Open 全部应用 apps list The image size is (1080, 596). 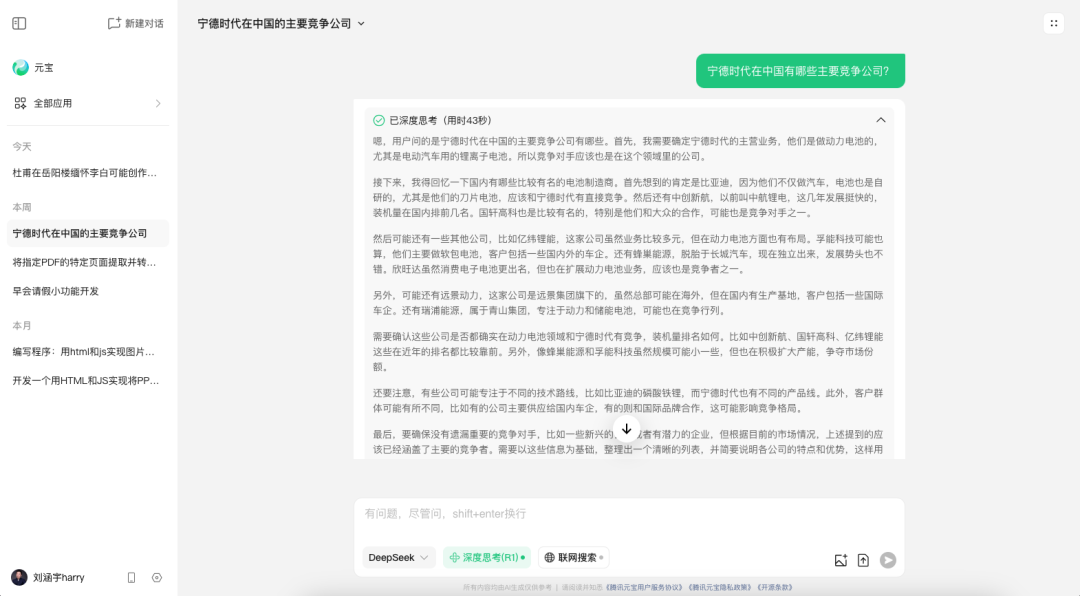[87, 103]
